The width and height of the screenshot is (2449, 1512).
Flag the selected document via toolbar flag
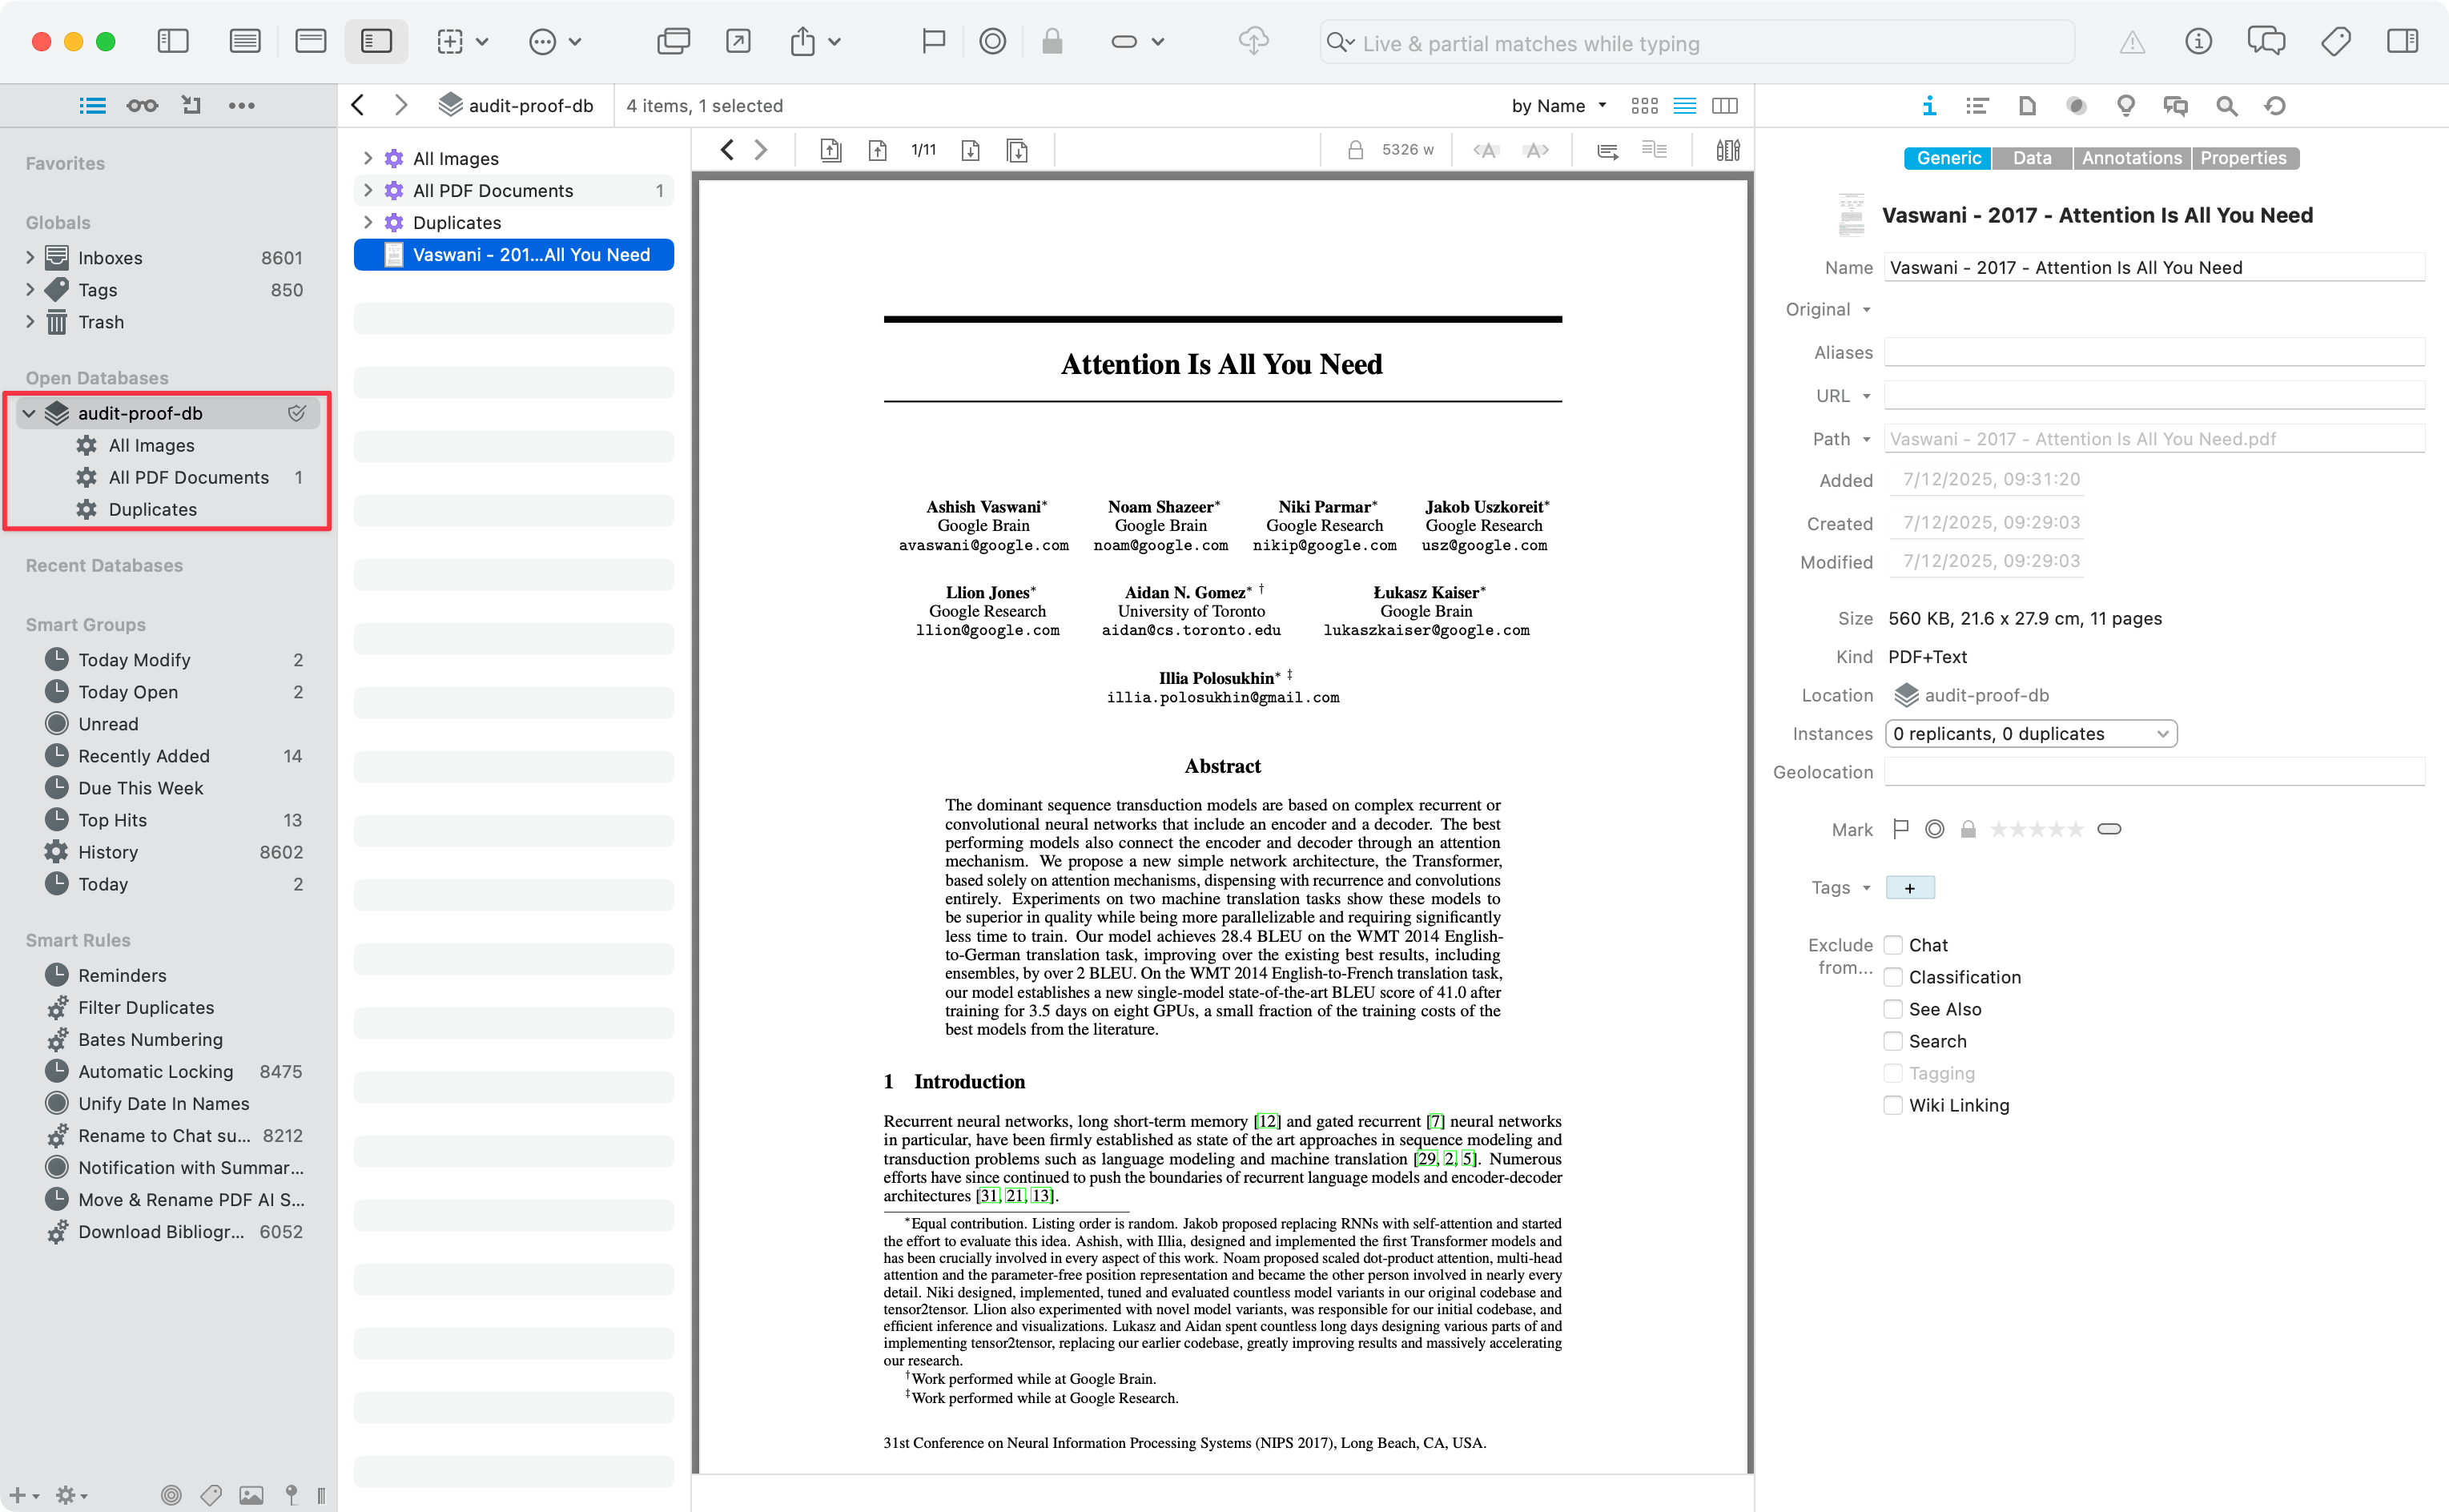click(x=932, y=42)
